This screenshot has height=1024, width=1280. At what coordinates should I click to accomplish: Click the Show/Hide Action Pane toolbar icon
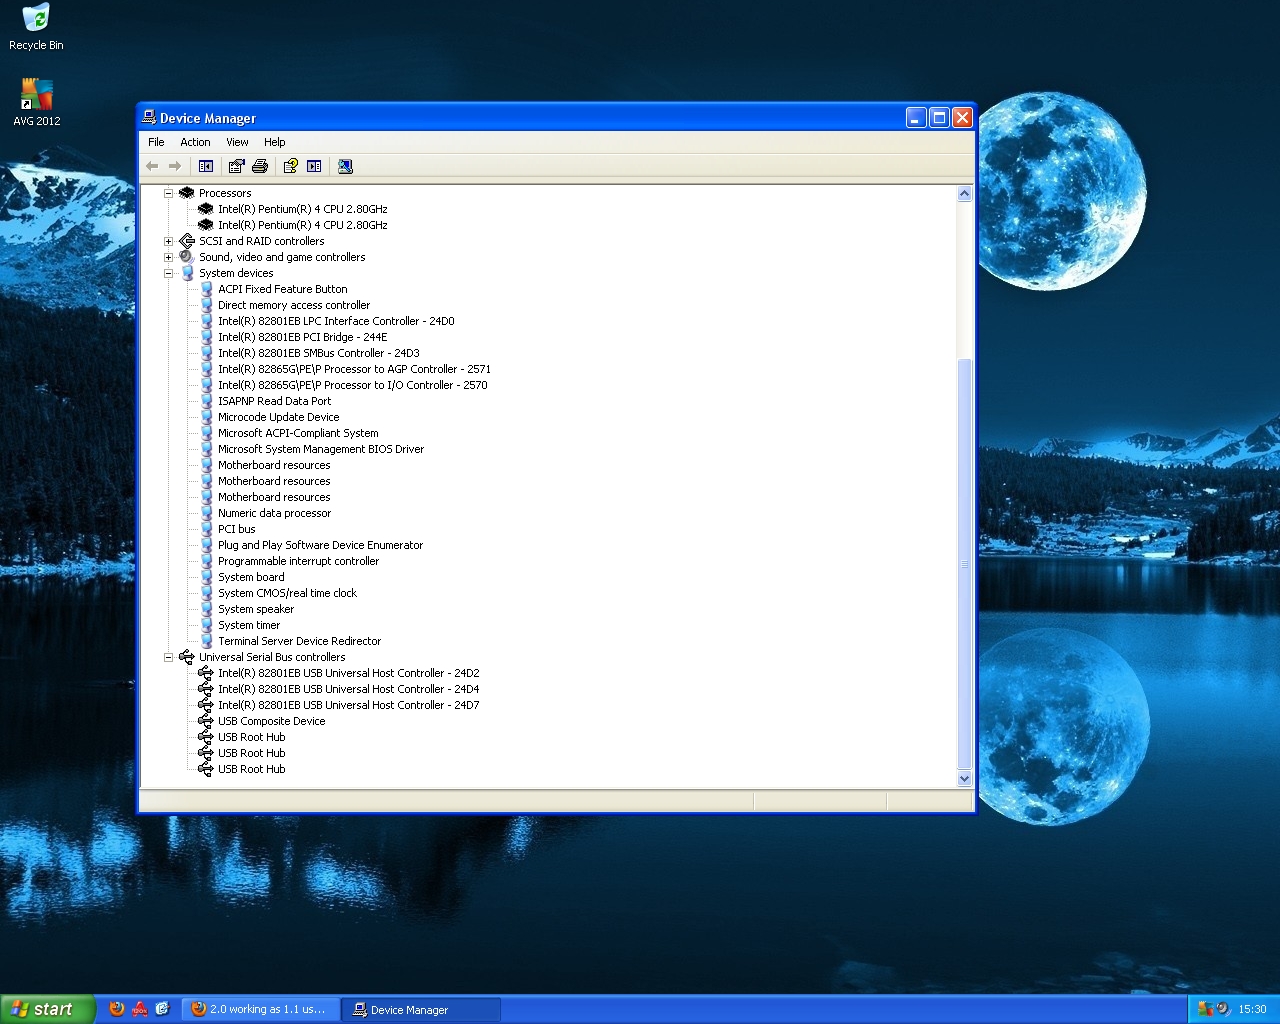(x=314, y=166)
